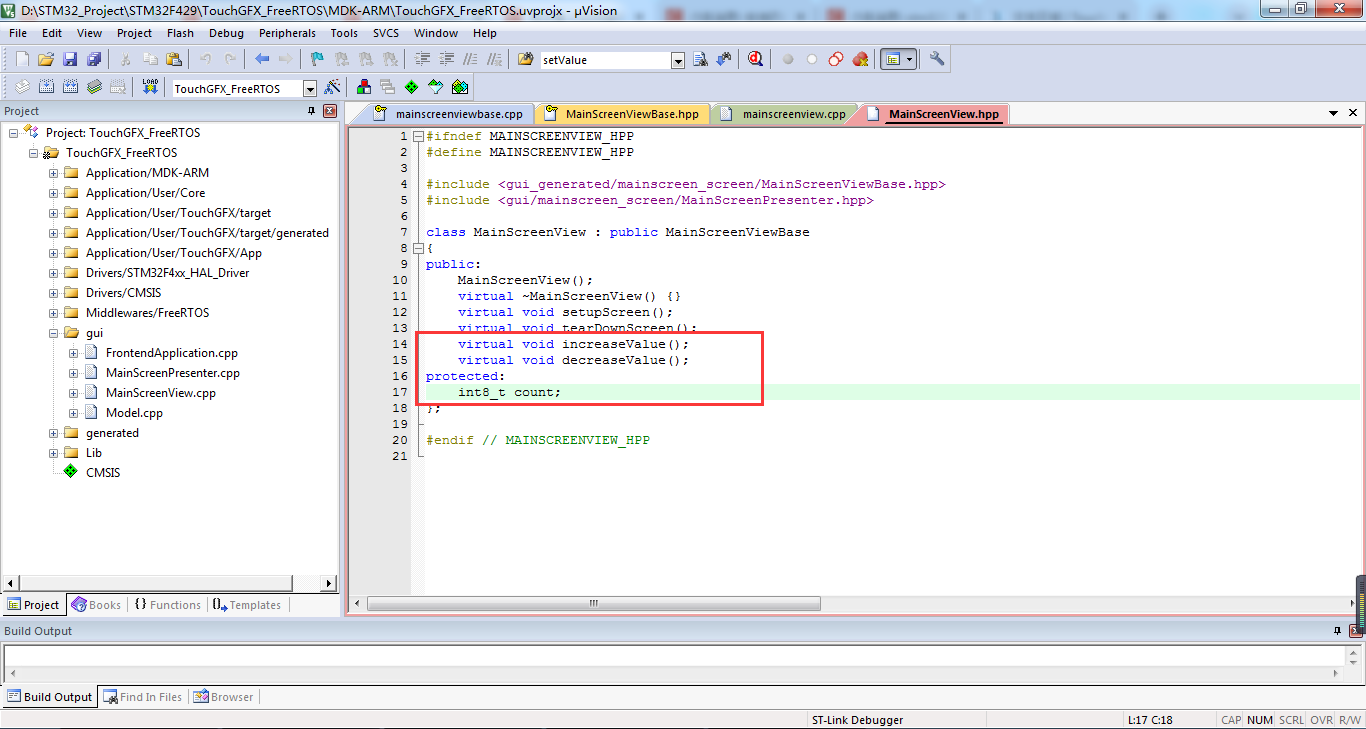
Task: Switch to the Books panel tab
Action: 97,605
